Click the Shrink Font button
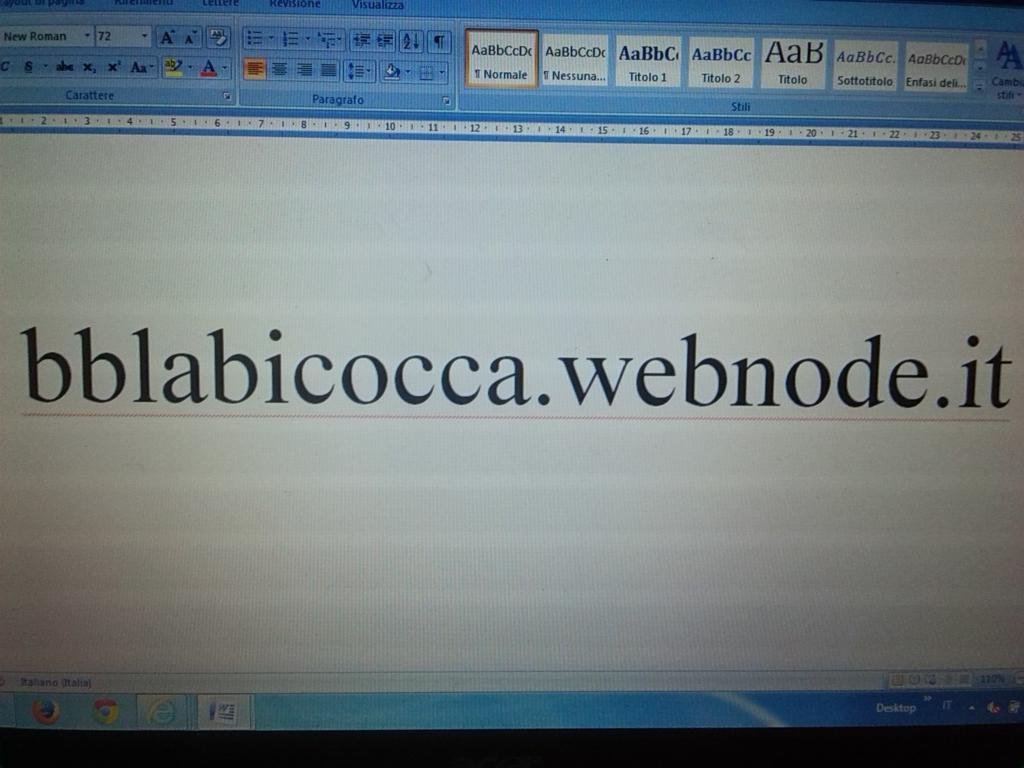Image resolution: width=1024 pixels, height=768 pixels. [189, 37]
